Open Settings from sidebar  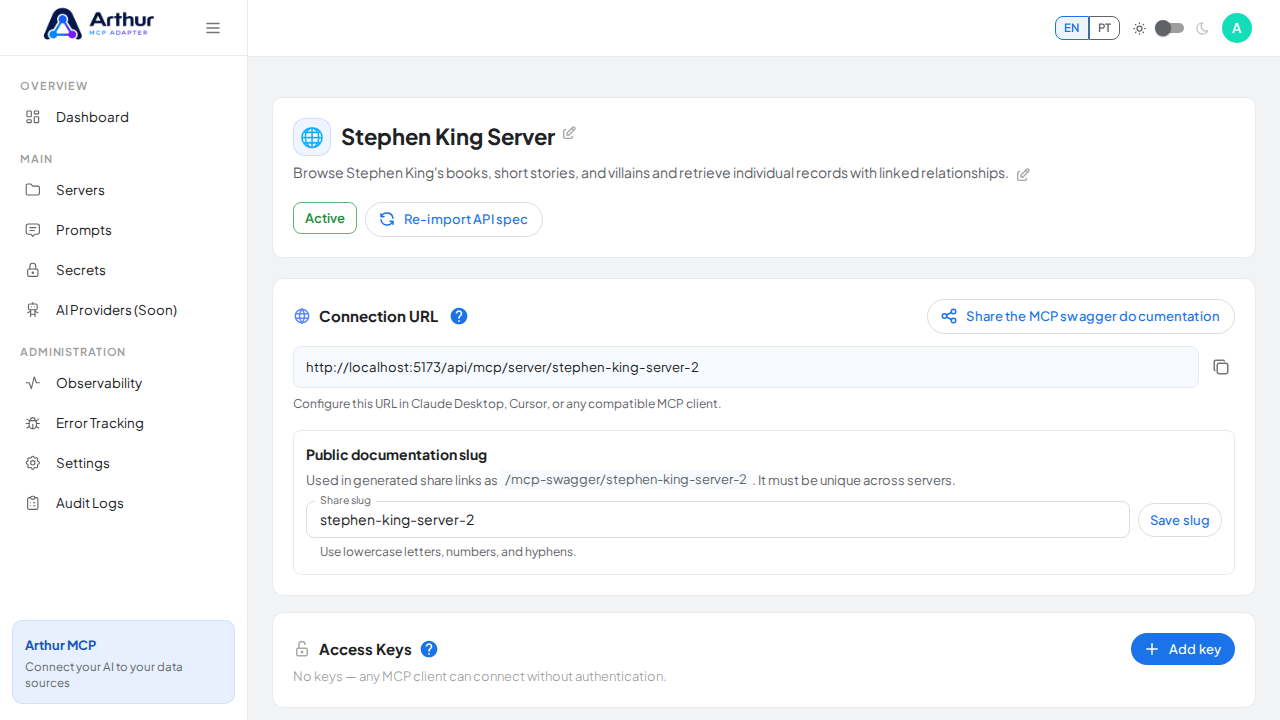(124, 463)
